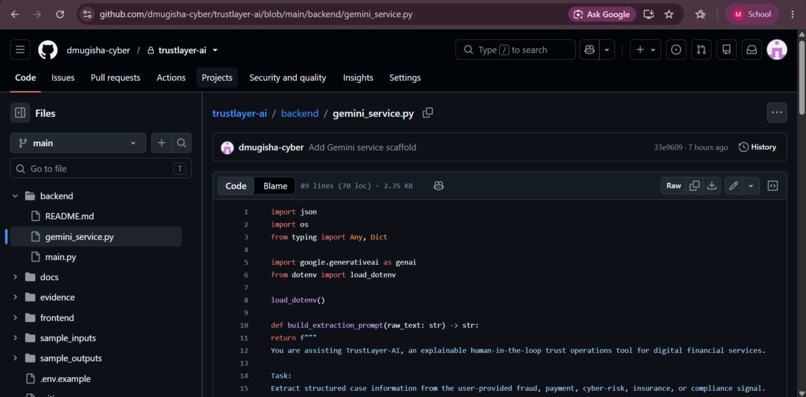Open the site information icon in address bar
The image size is (806, 397).
click(x=87, y=14)
